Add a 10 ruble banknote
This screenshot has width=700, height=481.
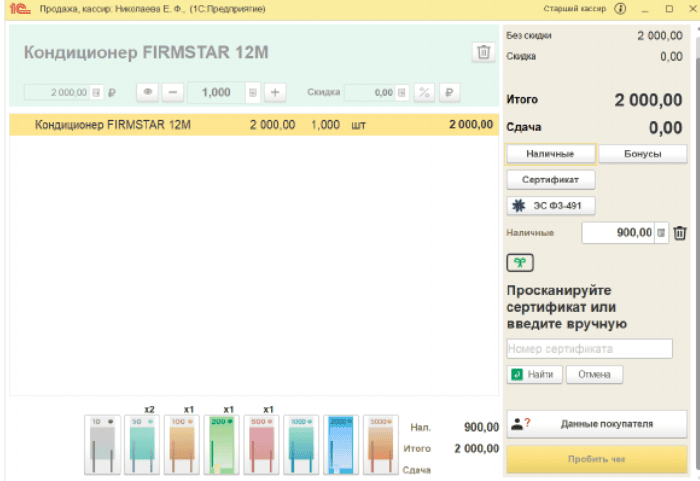102,445
